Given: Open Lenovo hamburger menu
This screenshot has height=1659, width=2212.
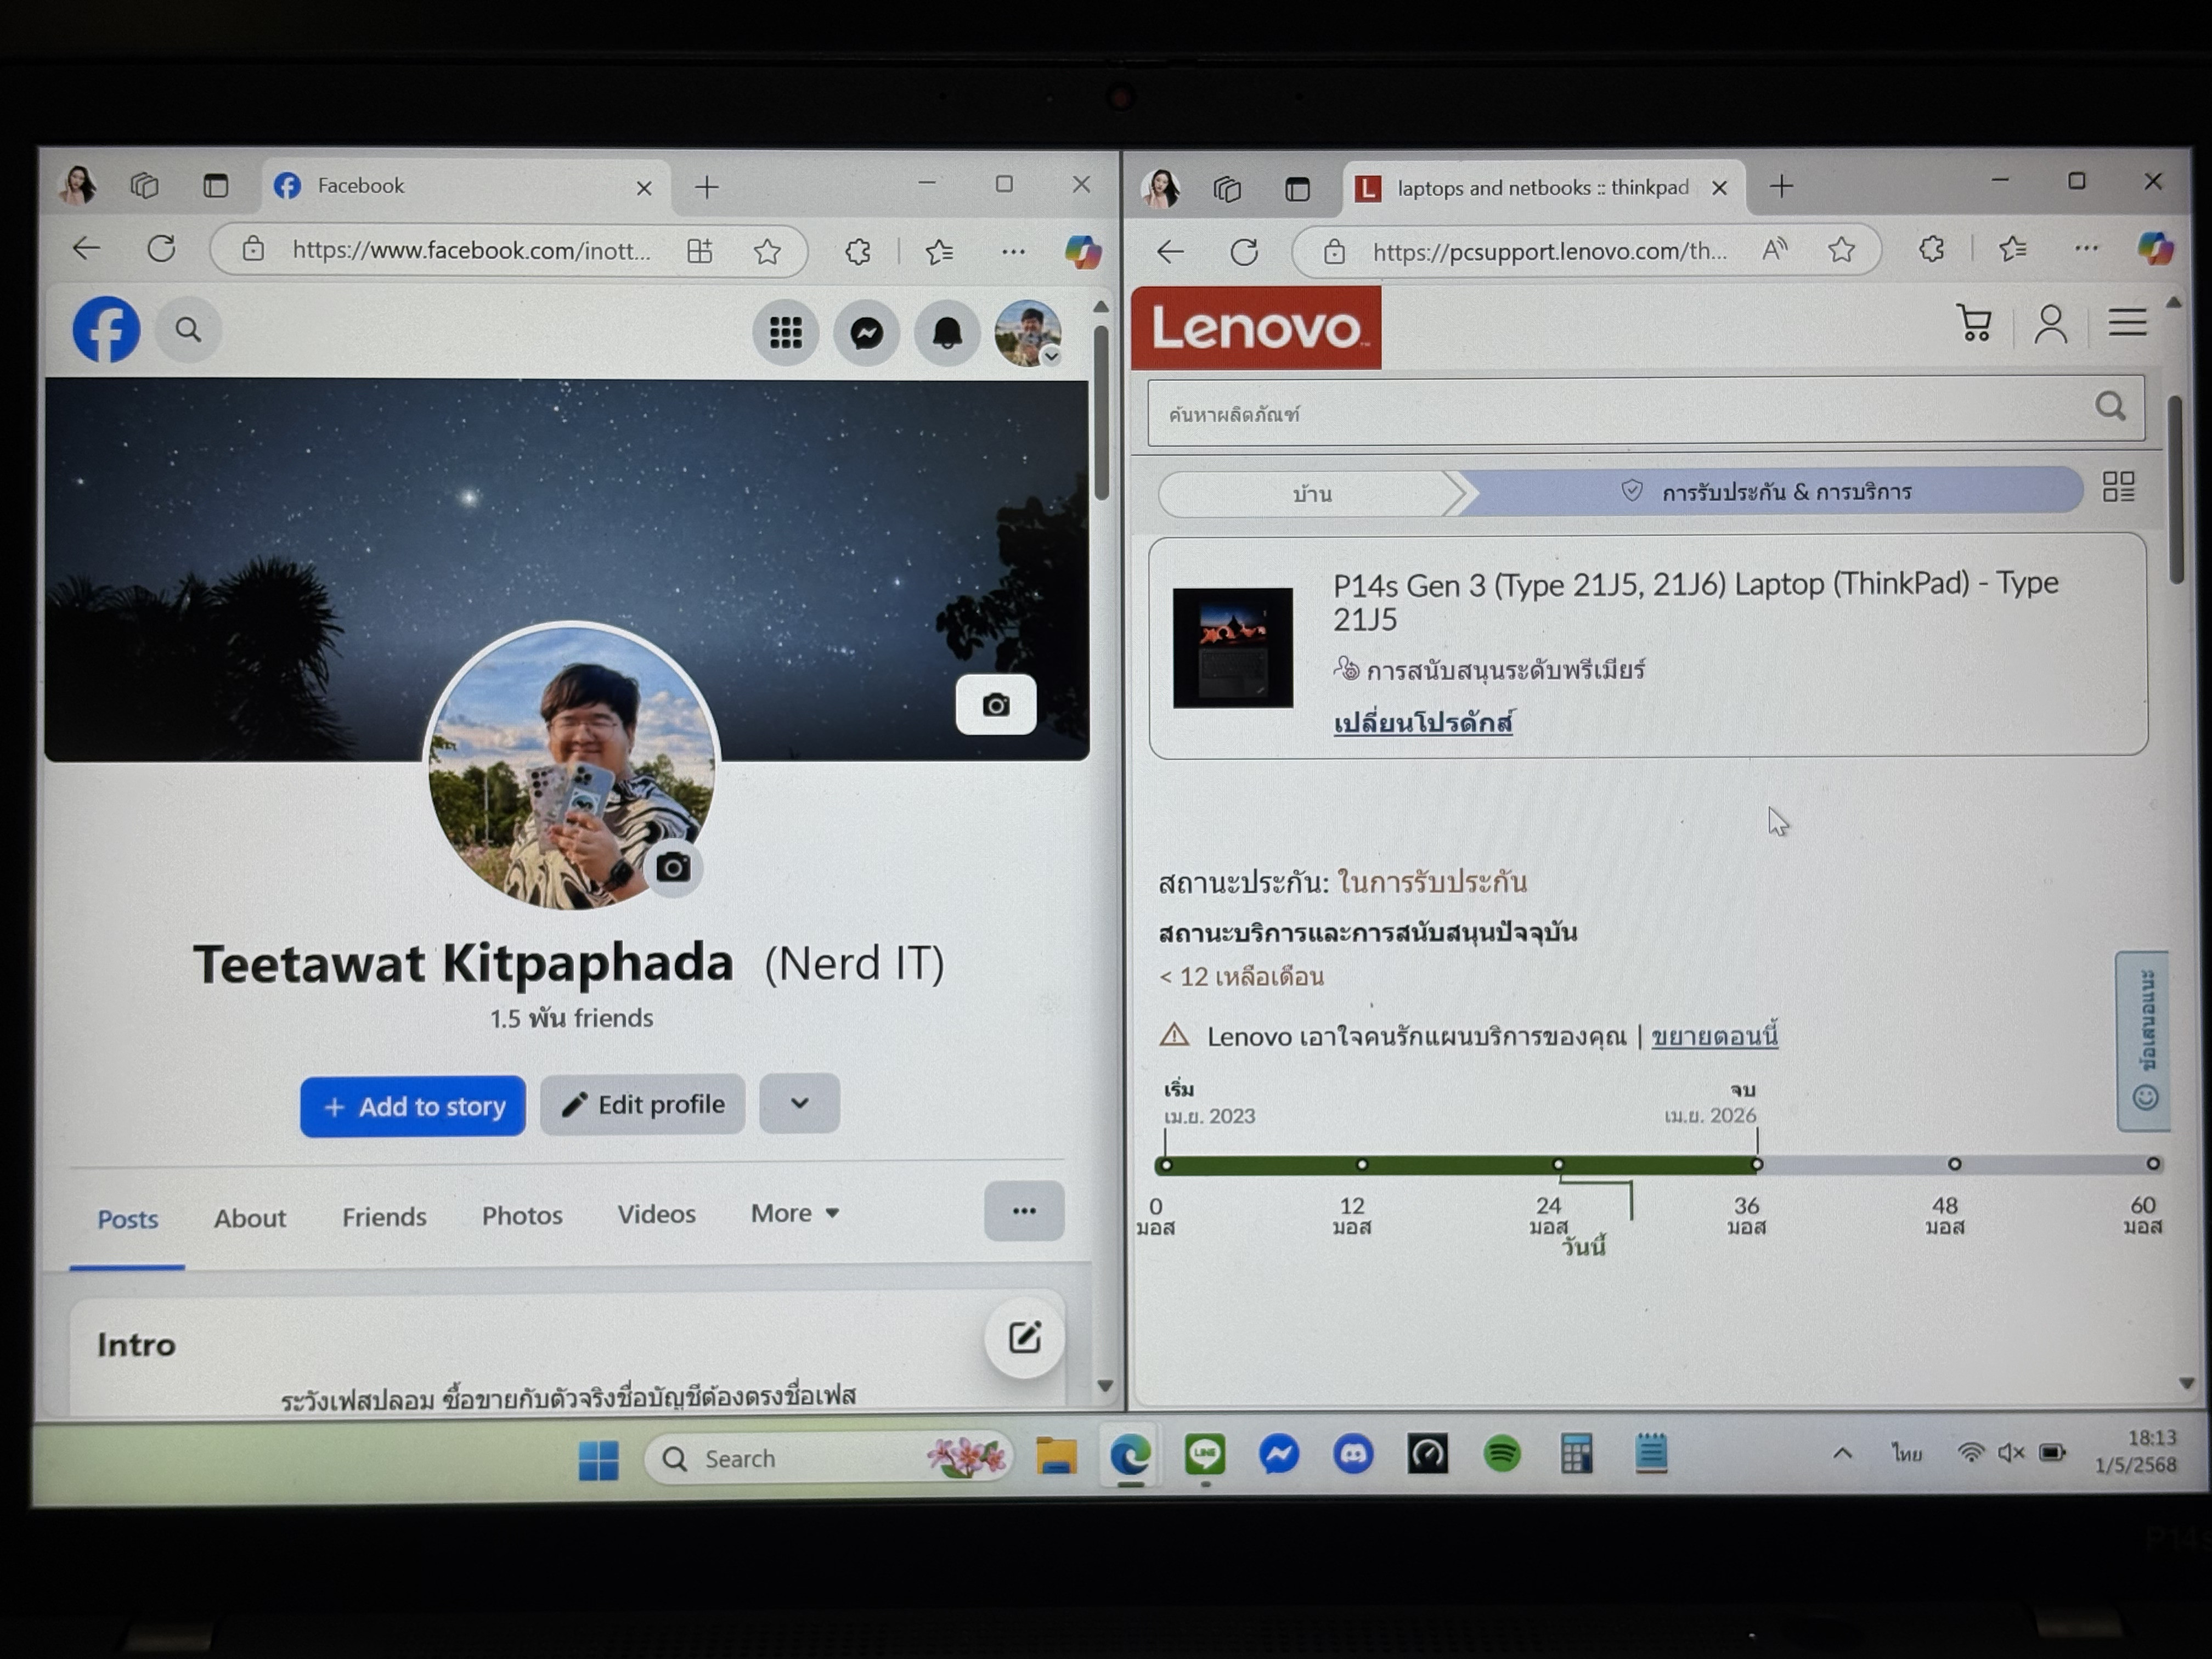Looking at the screenshot, I should [x=2127, y=322].
